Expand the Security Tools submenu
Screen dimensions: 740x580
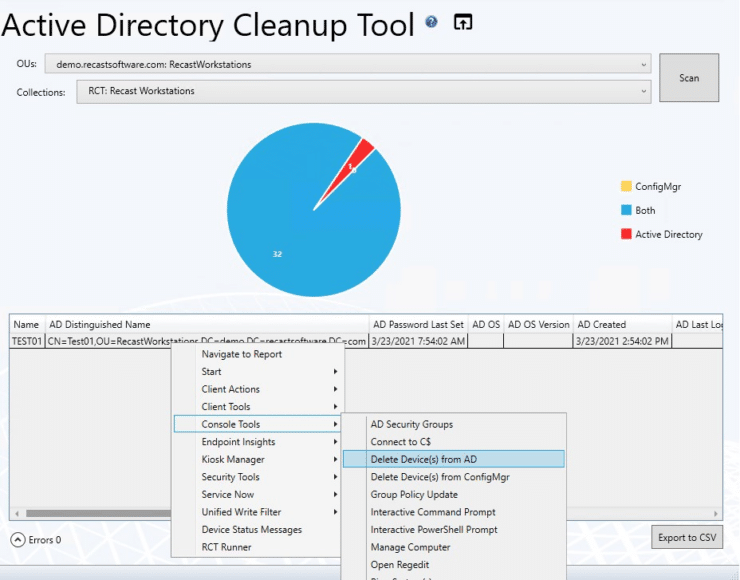click(257, 477)
